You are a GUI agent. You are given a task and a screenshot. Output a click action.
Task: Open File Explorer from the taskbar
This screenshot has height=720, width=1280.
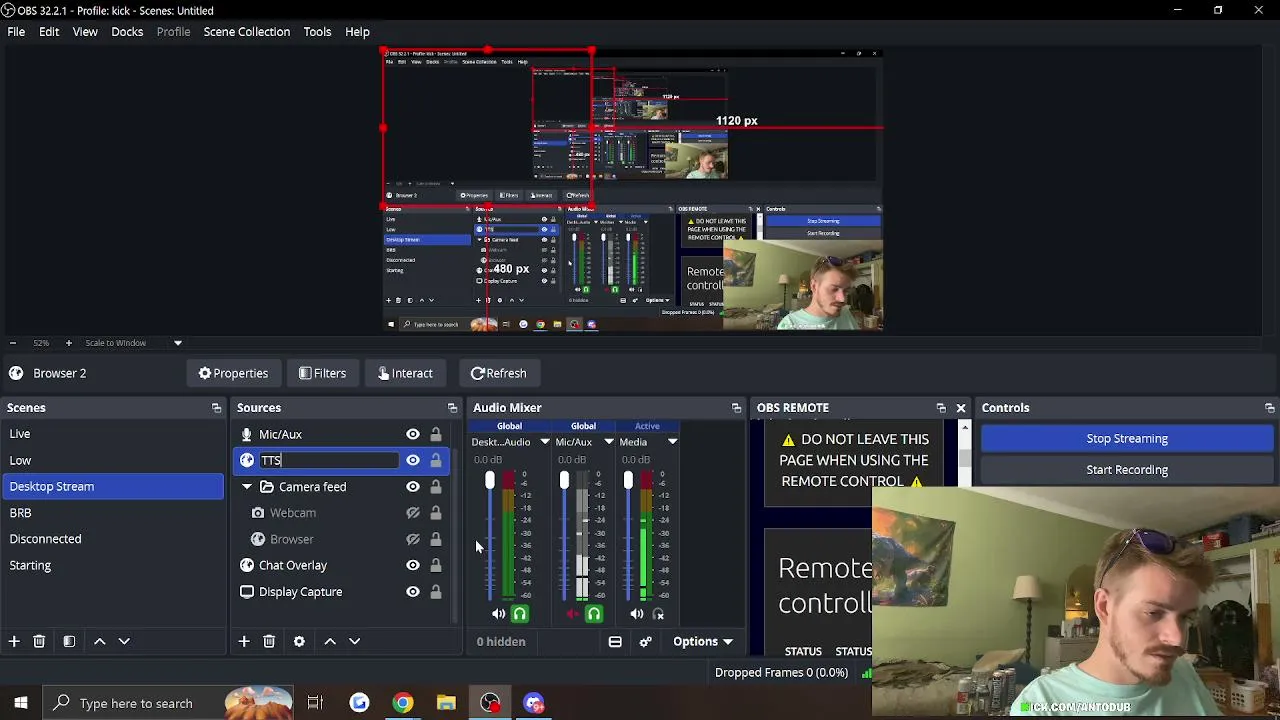click(446, 703)
